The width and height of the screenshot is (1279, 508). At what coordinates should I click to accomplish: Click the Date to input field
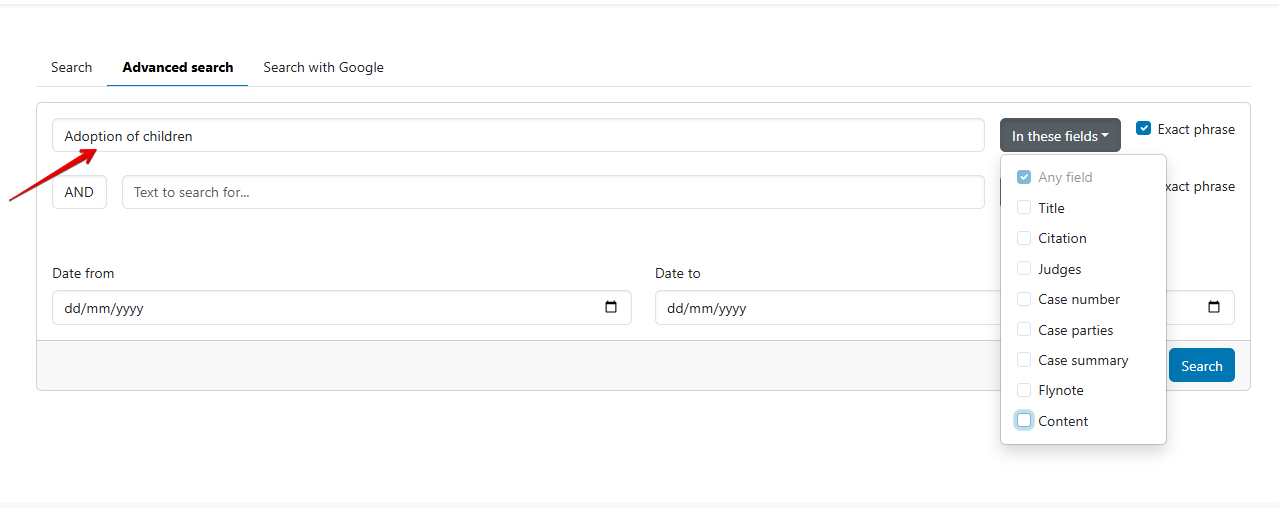(825, 308)
